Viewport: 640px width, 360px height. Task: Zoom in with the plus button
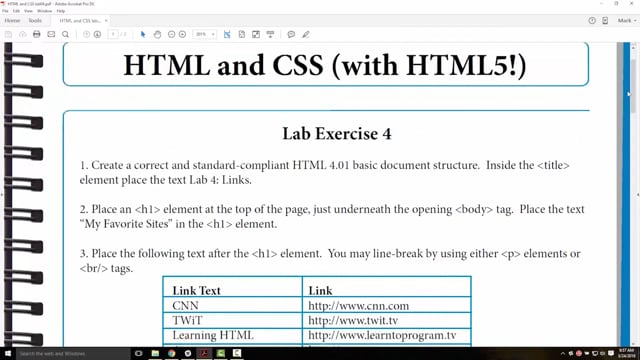[x=182, y=35]
